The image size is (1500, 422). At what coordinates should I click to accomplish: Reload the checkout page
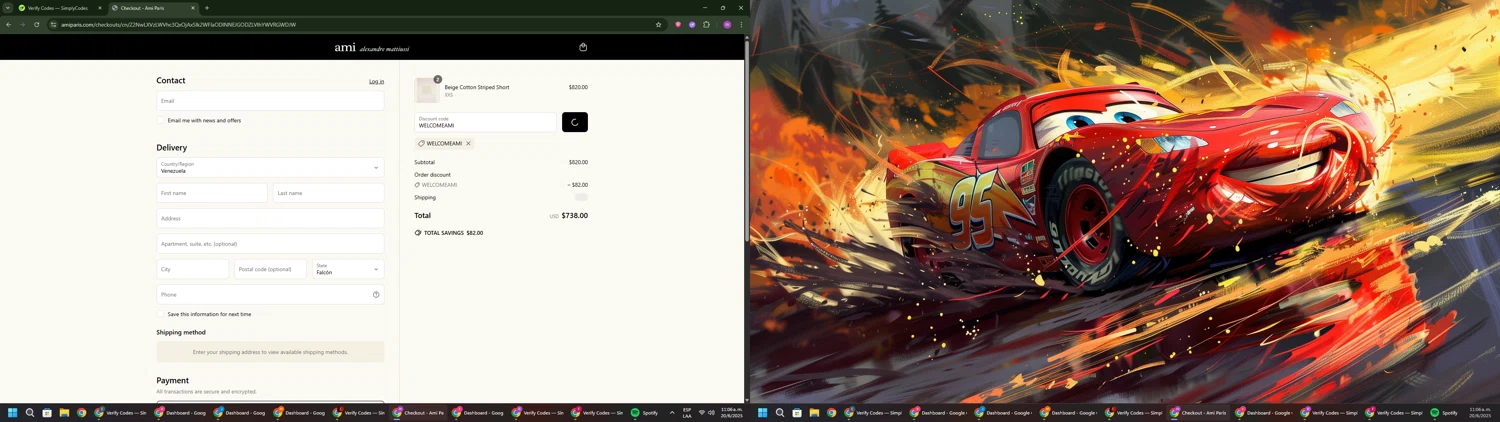[37, 25]
